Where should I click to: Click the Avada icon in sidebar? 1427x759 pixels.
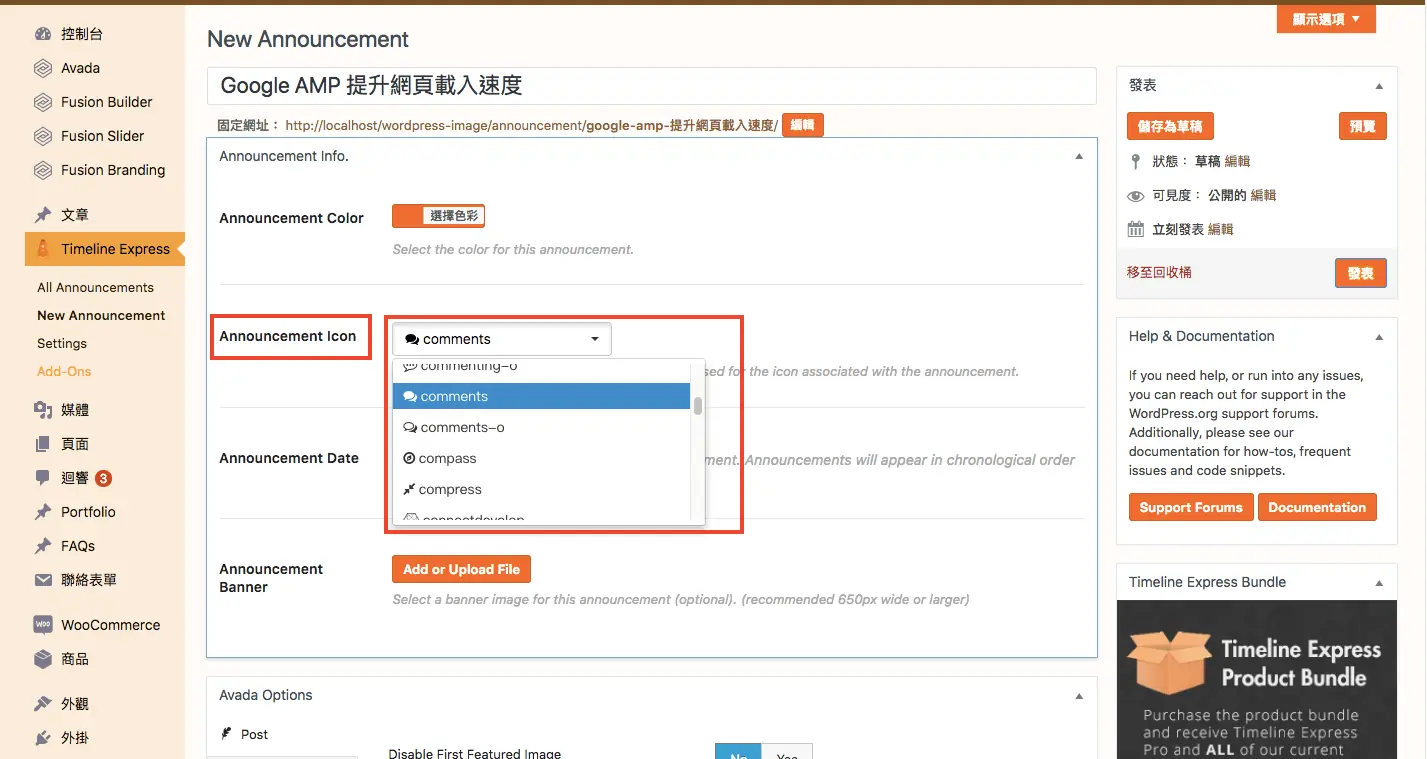[43, 68]
